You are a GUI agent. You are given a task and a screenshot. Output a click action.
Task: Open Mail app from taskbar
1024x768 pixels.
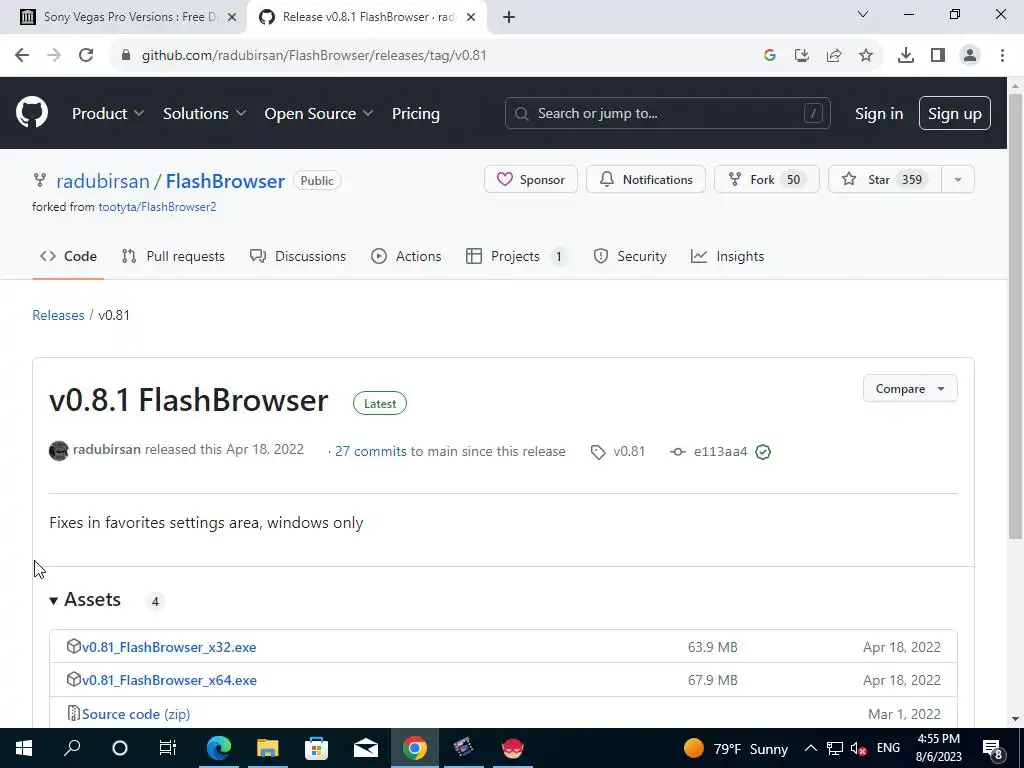coord(366,748)
